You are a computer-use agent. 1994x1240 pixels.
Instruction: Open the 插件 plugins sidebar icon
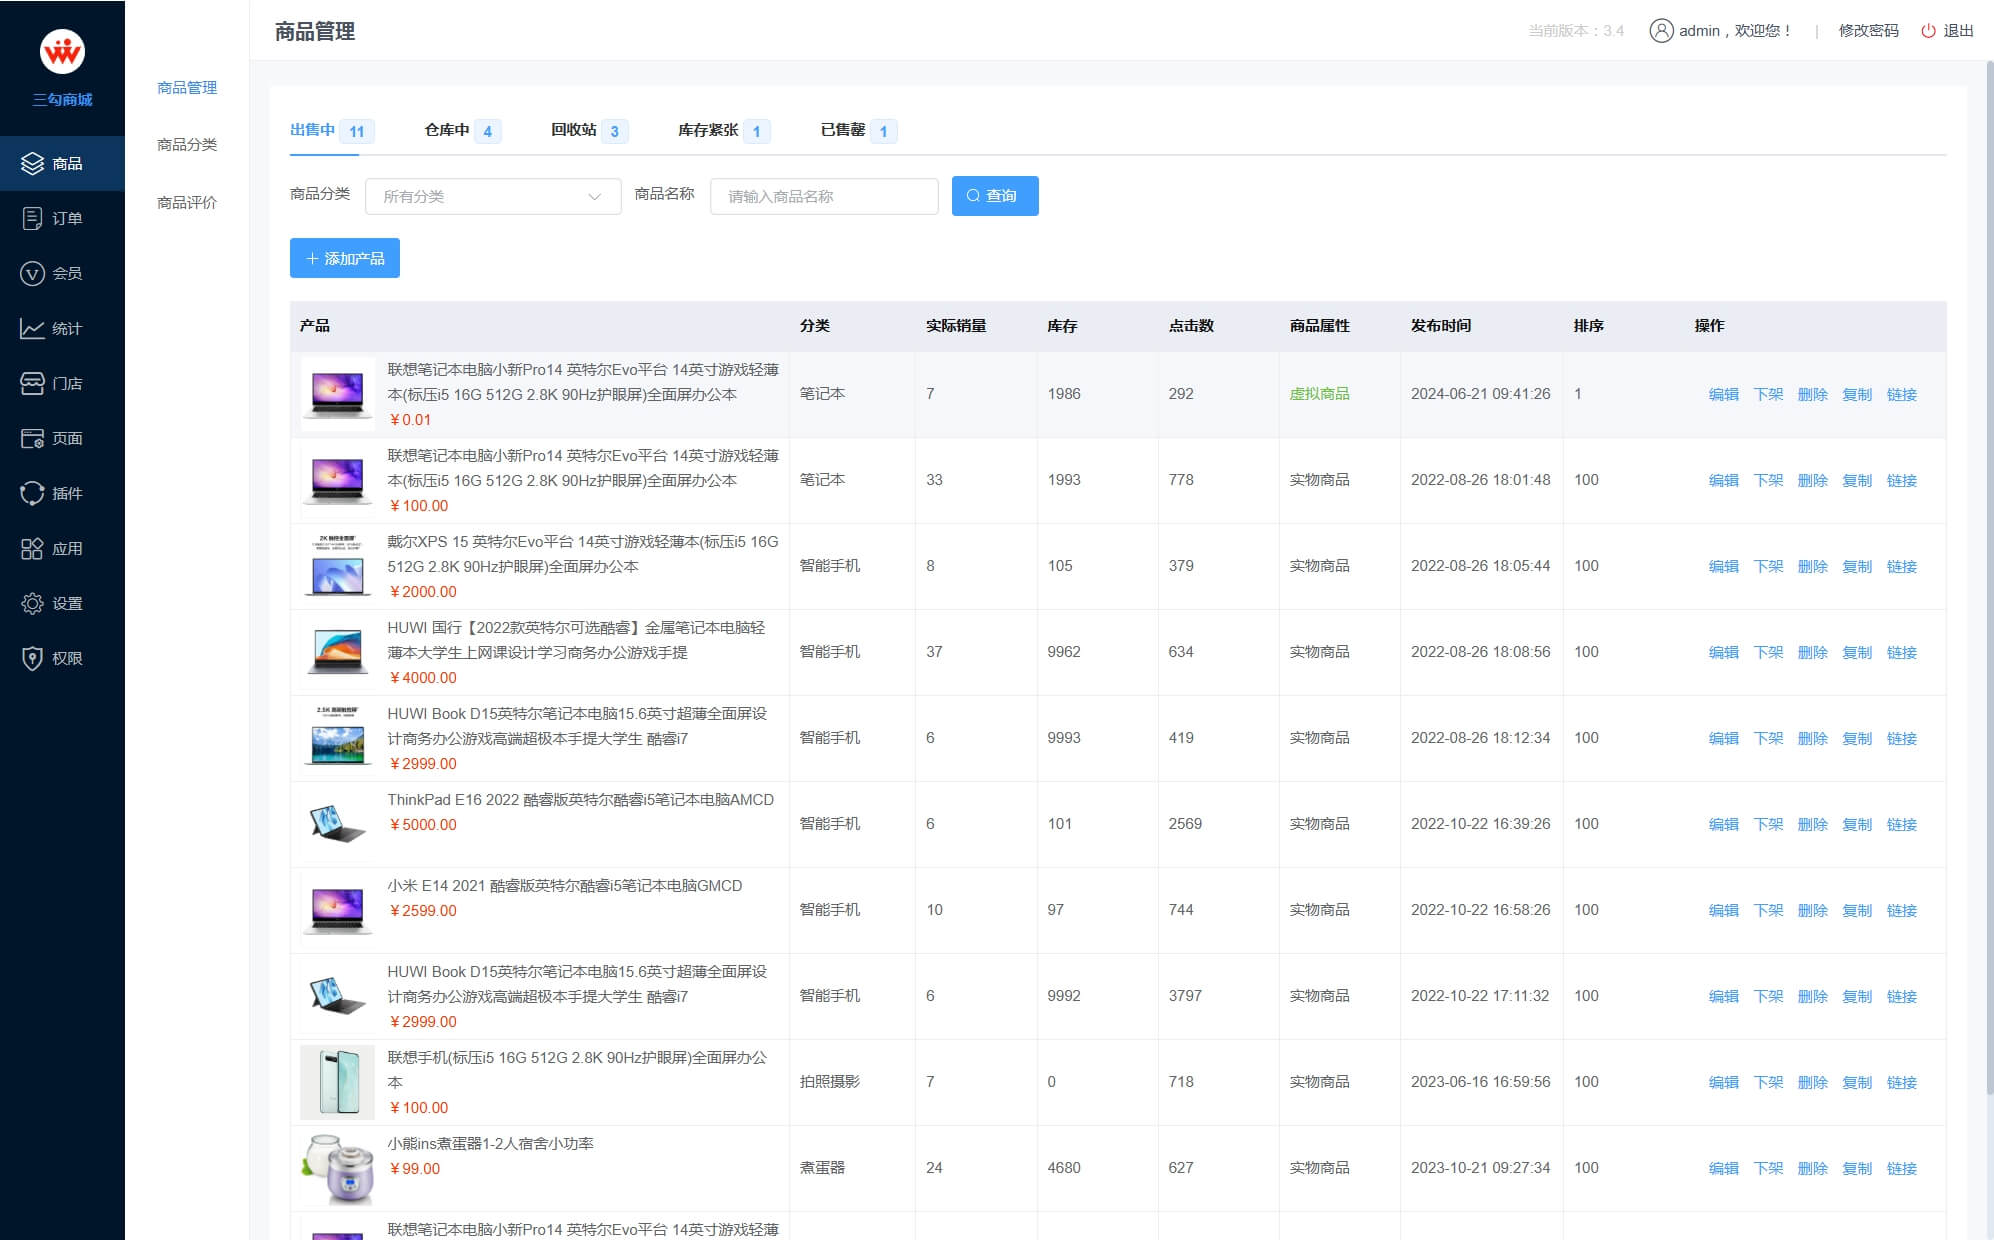pyautogui.click(x=32, y=493)
